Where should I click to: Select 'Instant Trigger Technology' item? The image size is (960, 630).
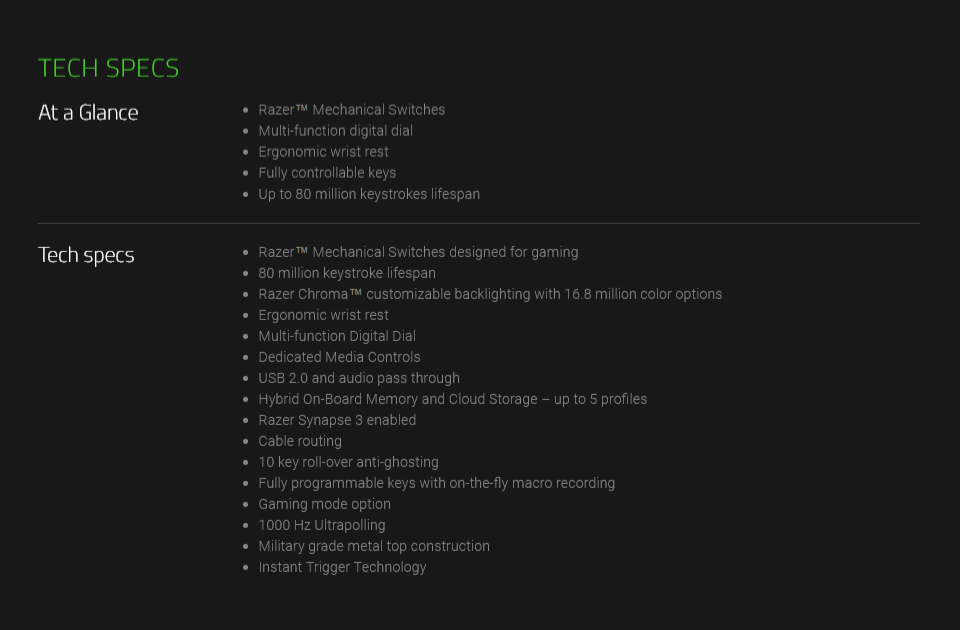tap(342, 568)
